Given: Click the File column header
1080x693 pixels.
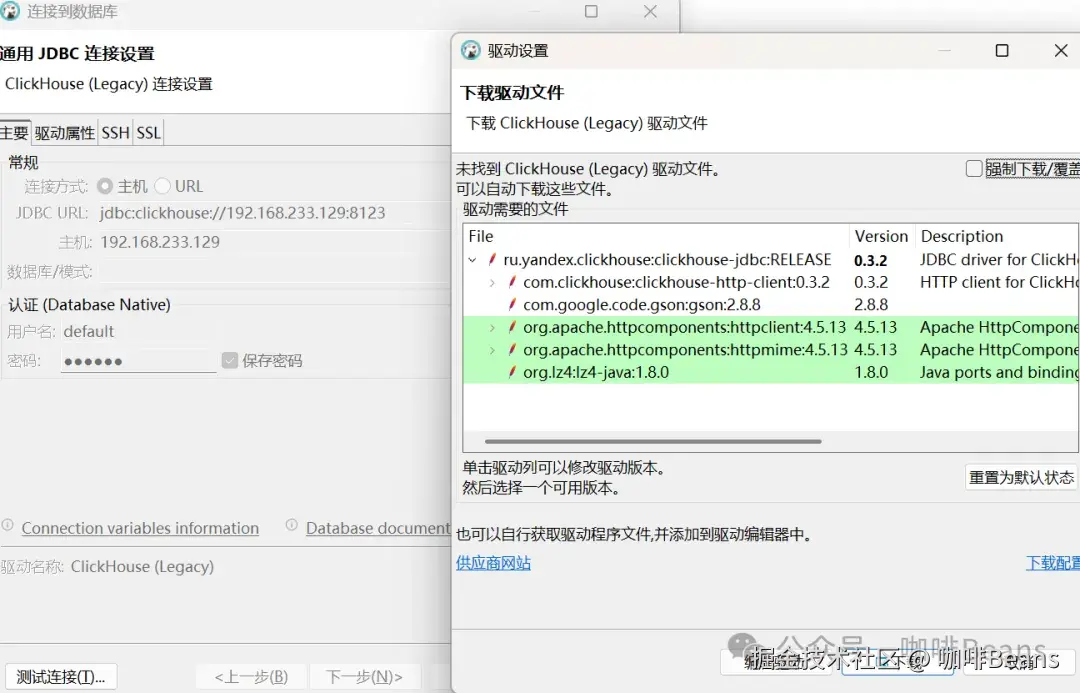Looking at the screenshot, I should pyautogui.click(x=656, y=236).
